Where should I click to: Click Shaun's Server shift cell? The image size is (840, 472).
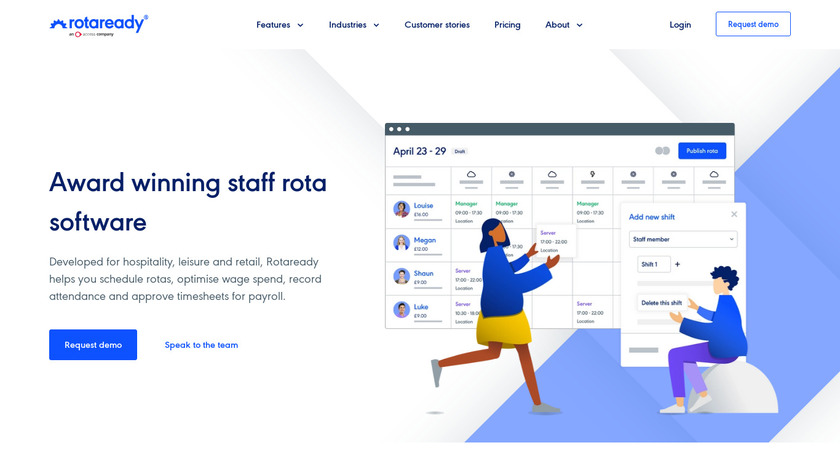(x=468, y=279)
